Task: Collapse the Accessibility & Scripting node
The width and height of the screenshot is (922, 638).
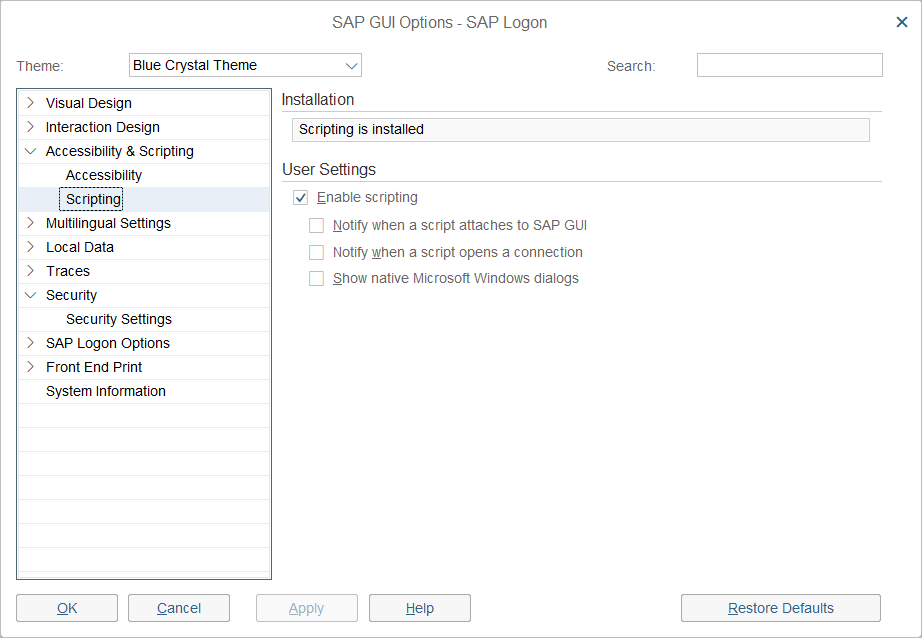Action: pyautogui.click(x=31, y=151)
